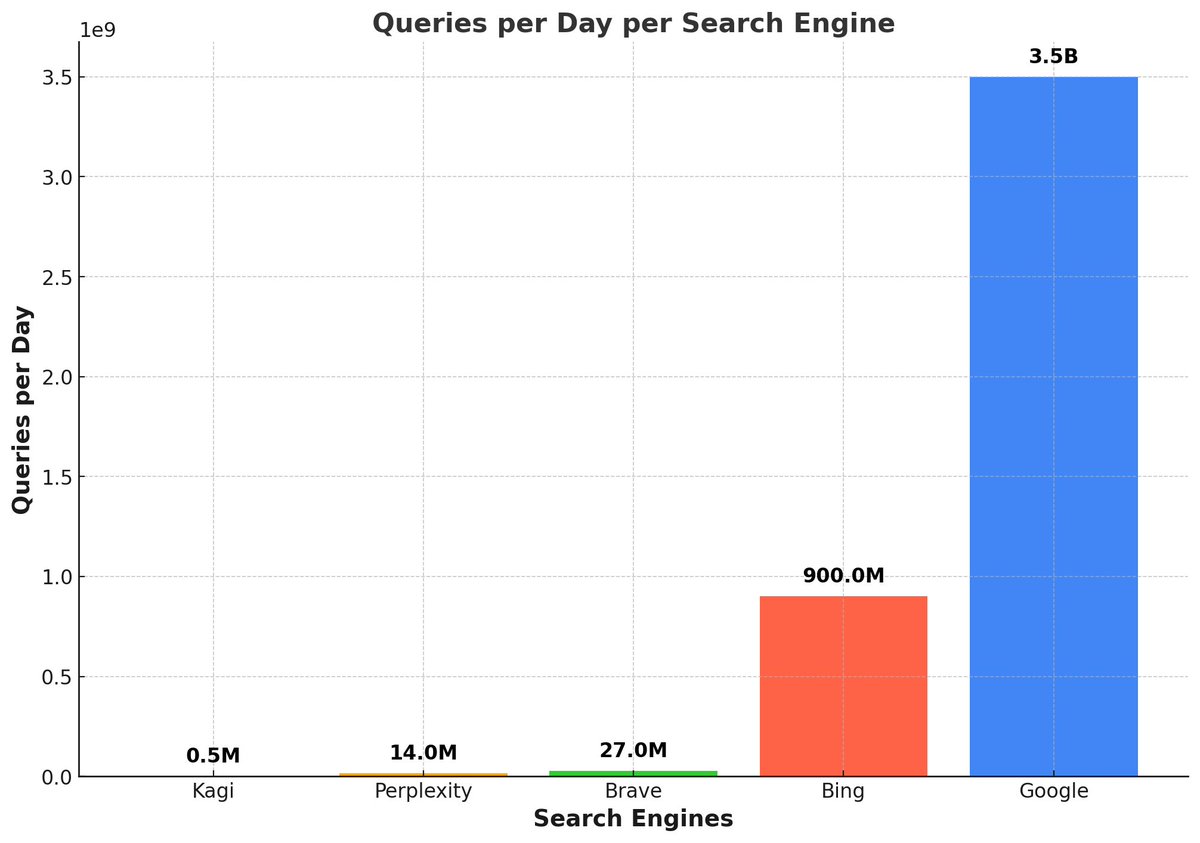Select the 3.5B value label

pos(1054,56)
